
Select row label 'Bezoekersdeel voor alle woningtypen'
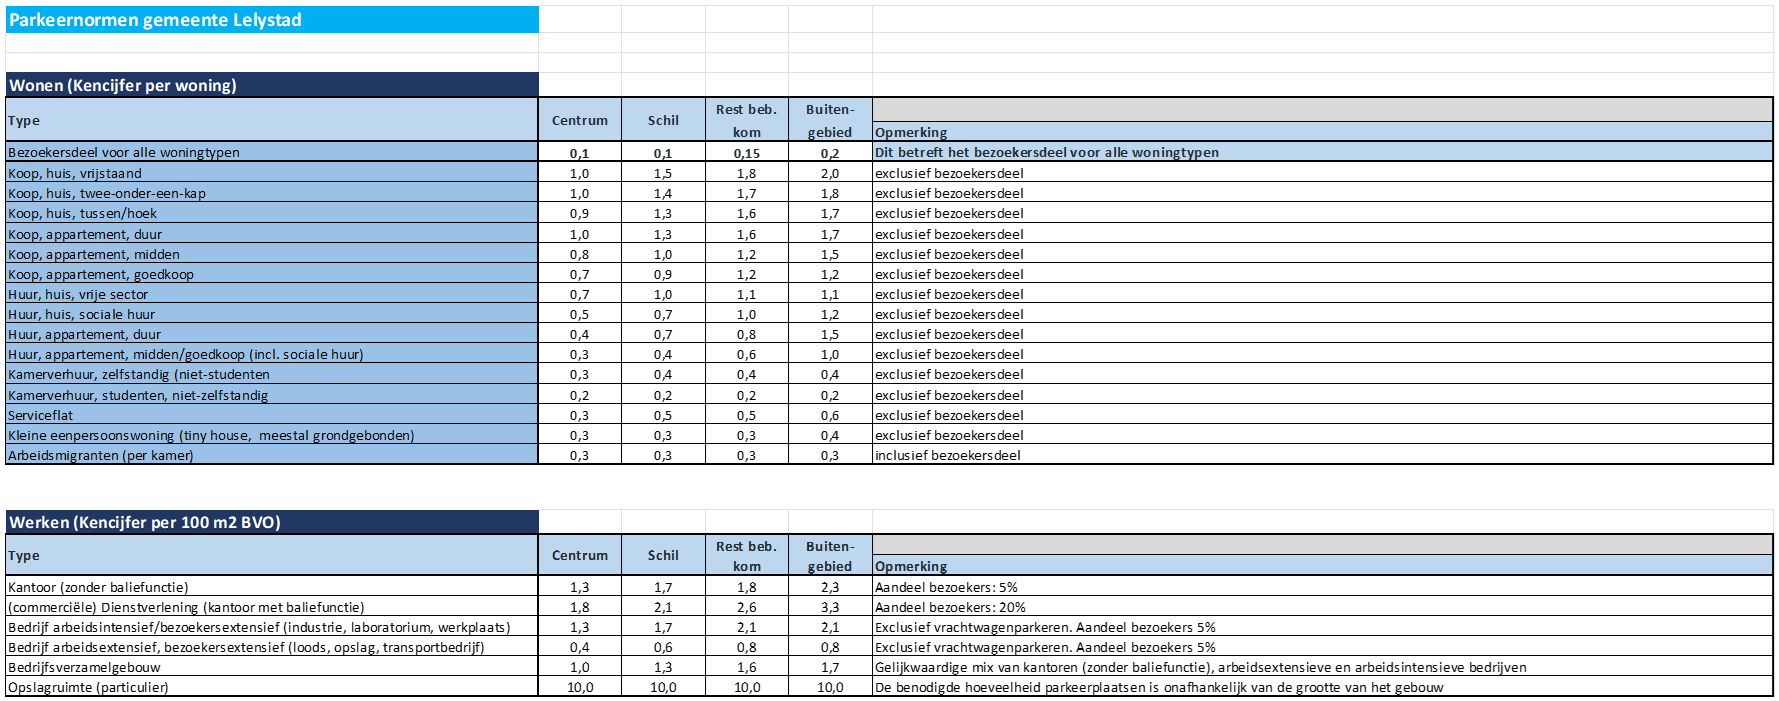[x=272, y=152]
